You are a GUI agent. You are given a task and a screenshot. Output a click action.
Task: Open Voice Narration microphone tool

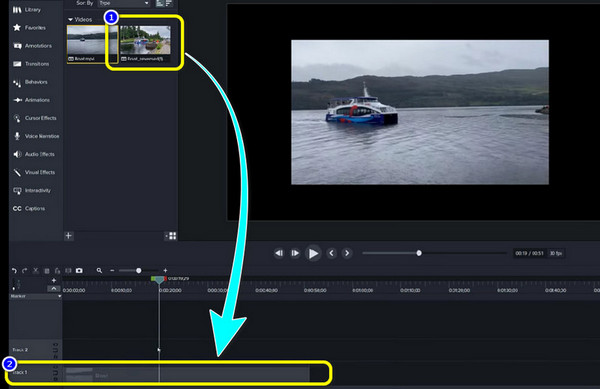click(36, 136)
